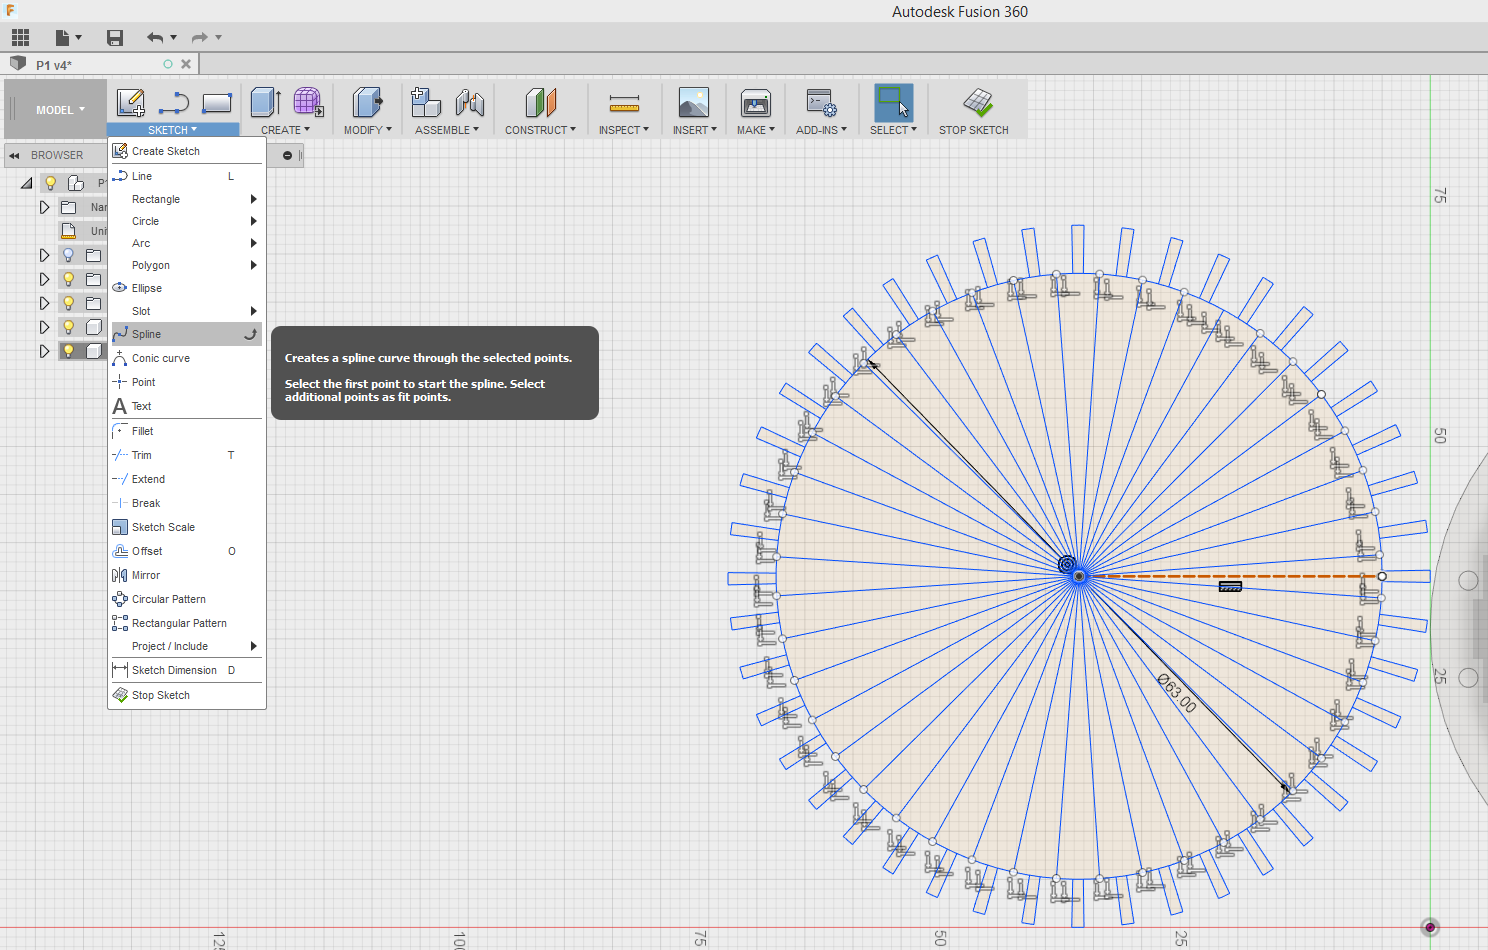Toggle the root component lightbulb visibility
Image resolution: width=1488 pixels, height=950 pixels.
50,183
